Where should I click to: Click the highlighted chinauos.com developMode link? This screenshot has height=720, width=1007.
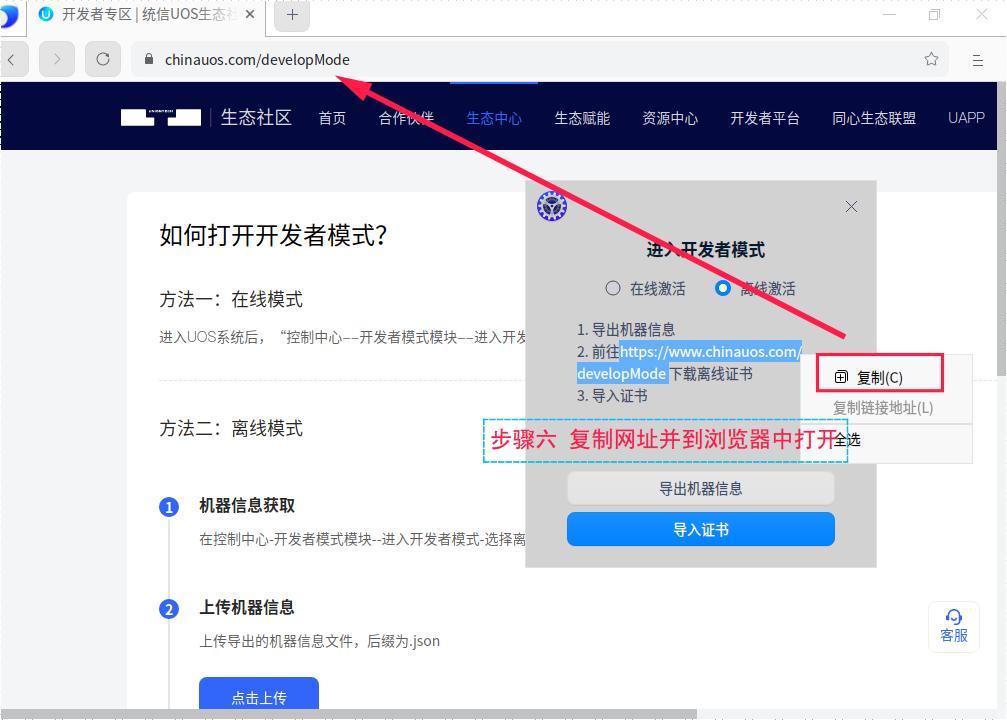point(688,362)
